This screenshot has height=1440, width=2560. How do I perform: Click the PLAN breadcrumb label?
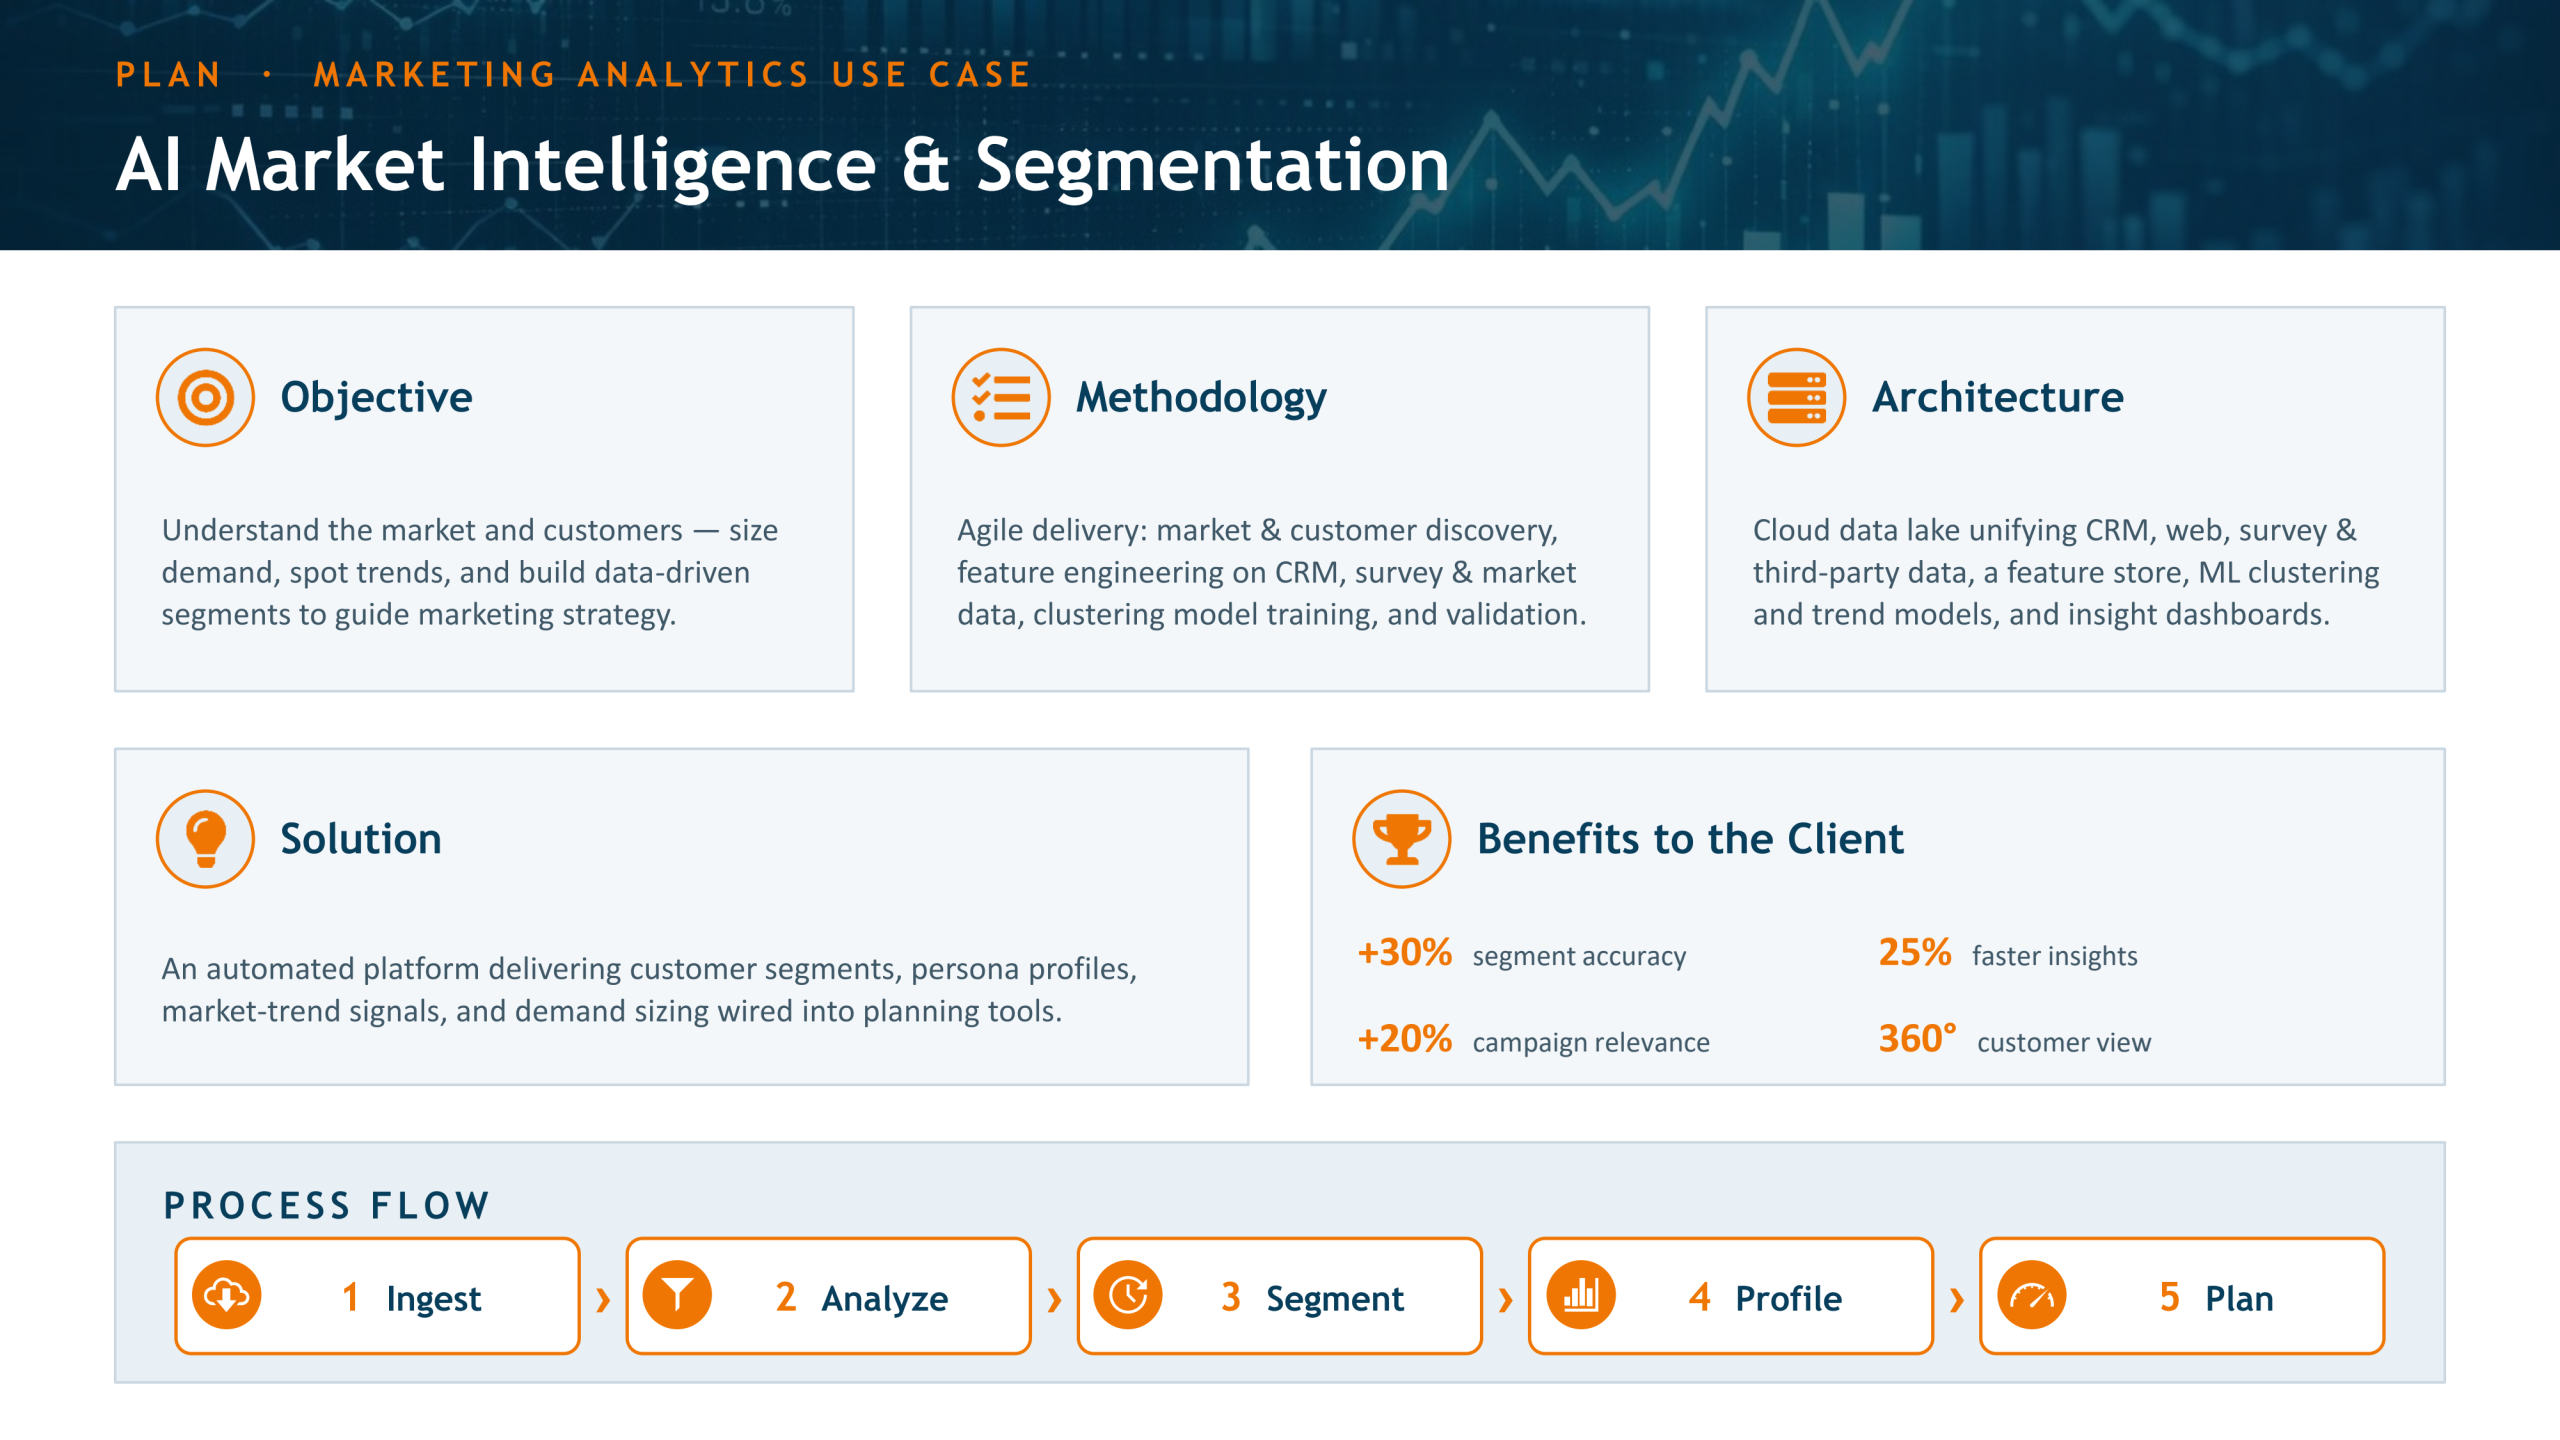[169, 75]
